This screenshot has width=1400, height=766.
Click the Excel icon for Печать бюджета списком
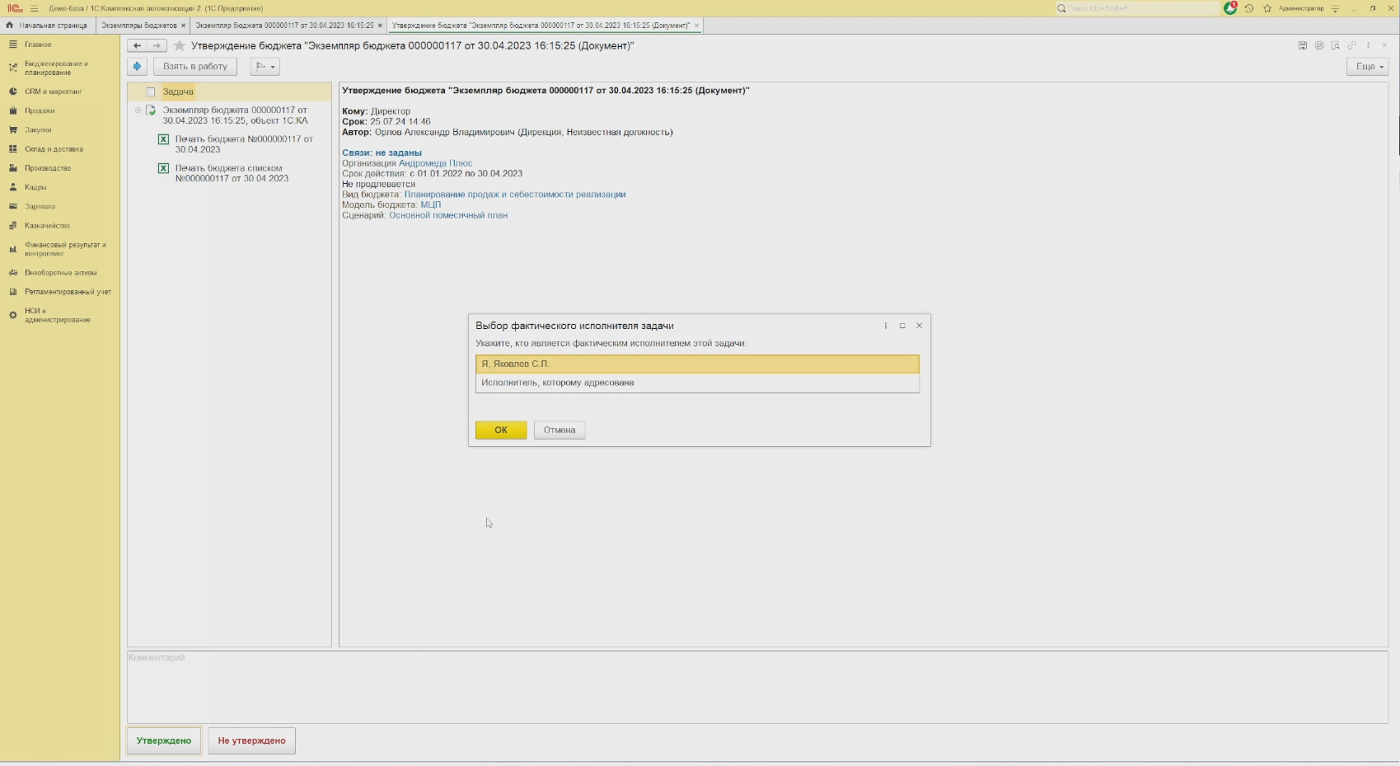point(164,168)
